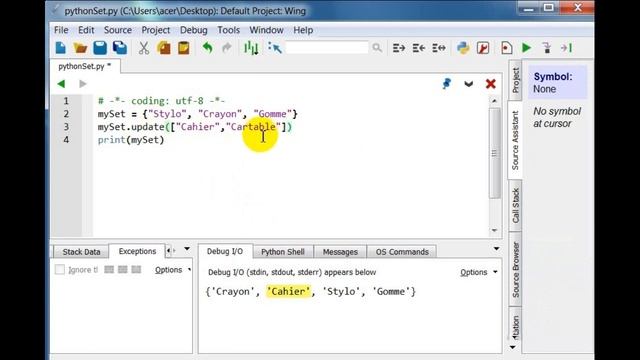
Task: Click the red PDF-style help icon
Action: [483, 48]
